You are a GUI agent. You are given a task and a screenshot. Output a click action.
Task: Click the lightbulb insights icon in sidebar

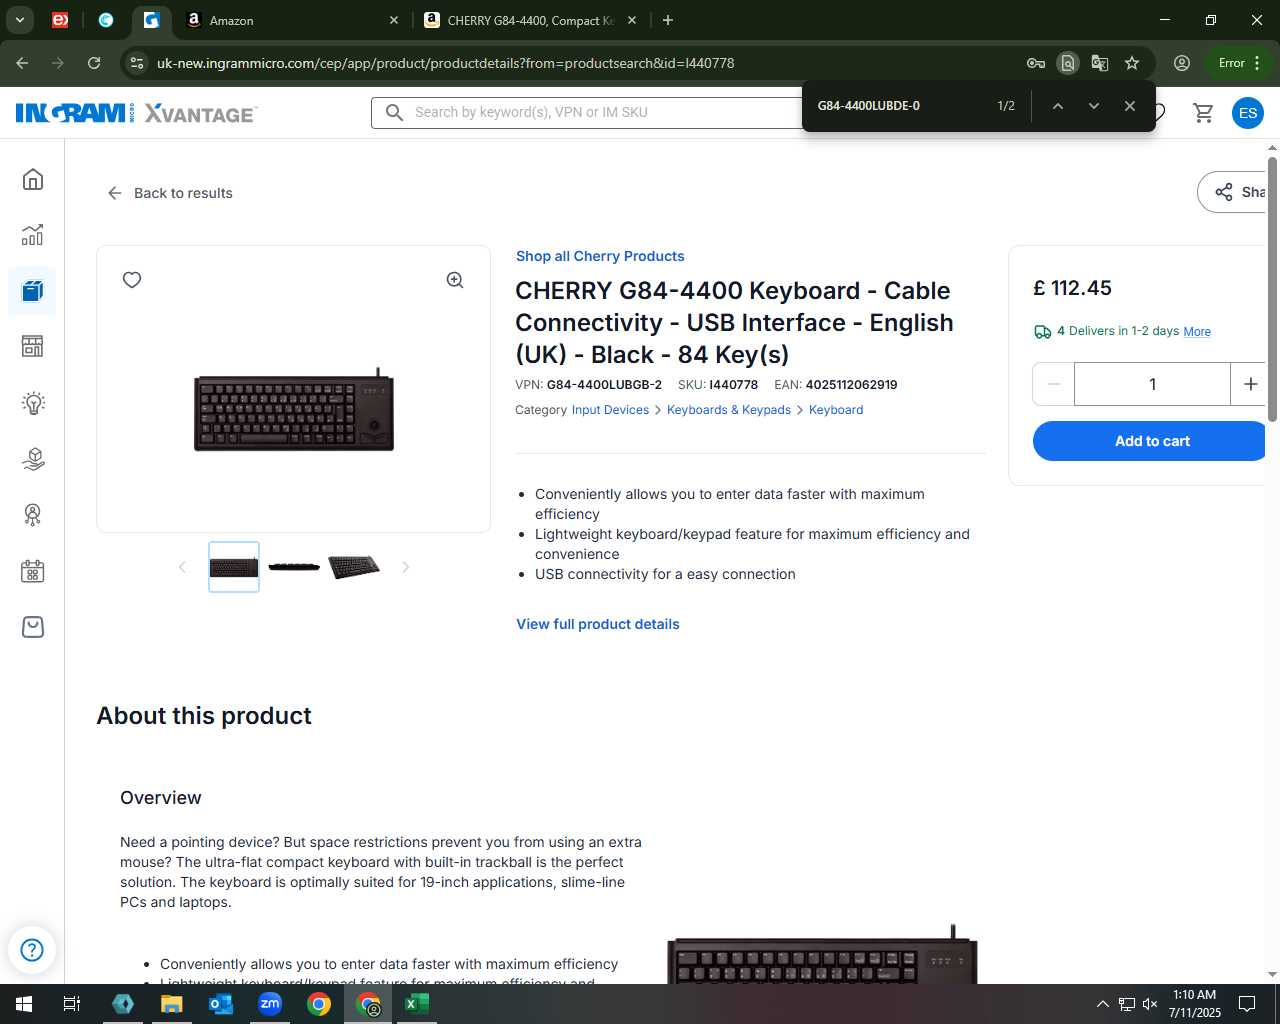coord(33,403)
